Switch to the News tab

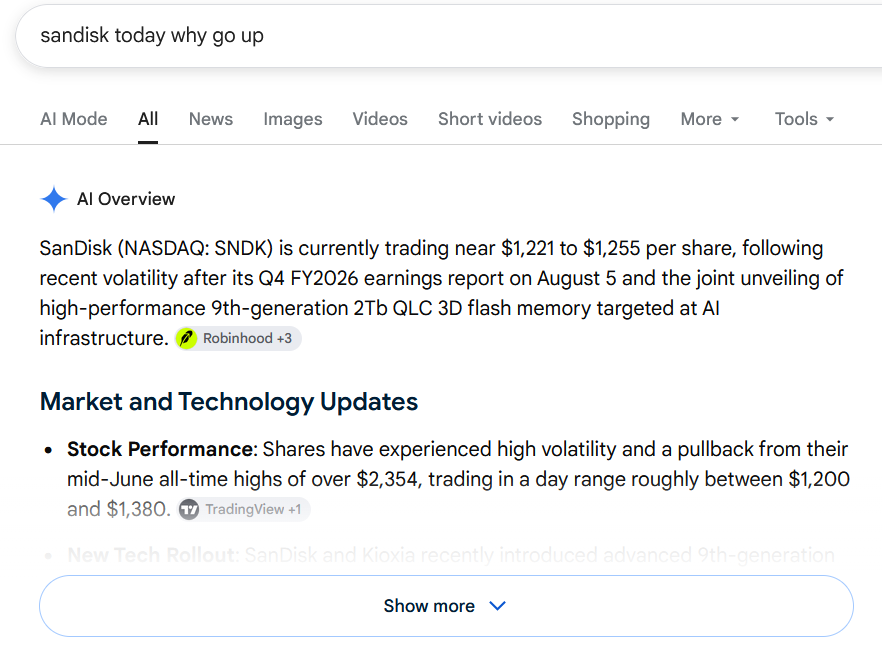pyautogui.click(x=211, y=119)
